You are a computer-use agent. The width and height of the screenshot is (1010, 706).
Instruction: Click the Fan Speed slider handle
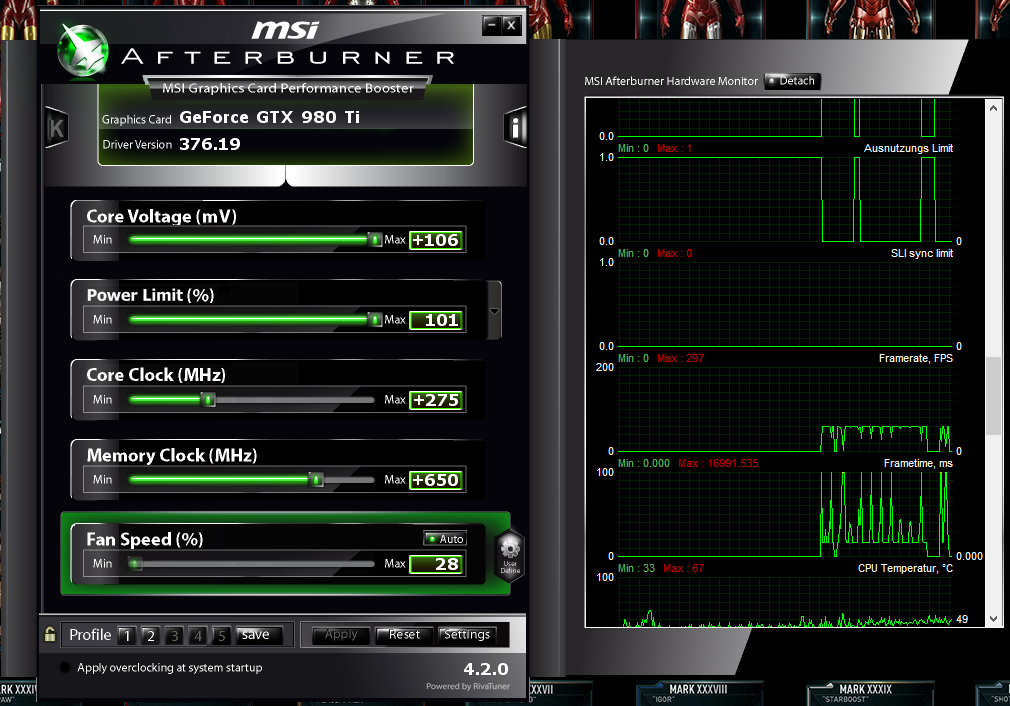coord(134,564)
